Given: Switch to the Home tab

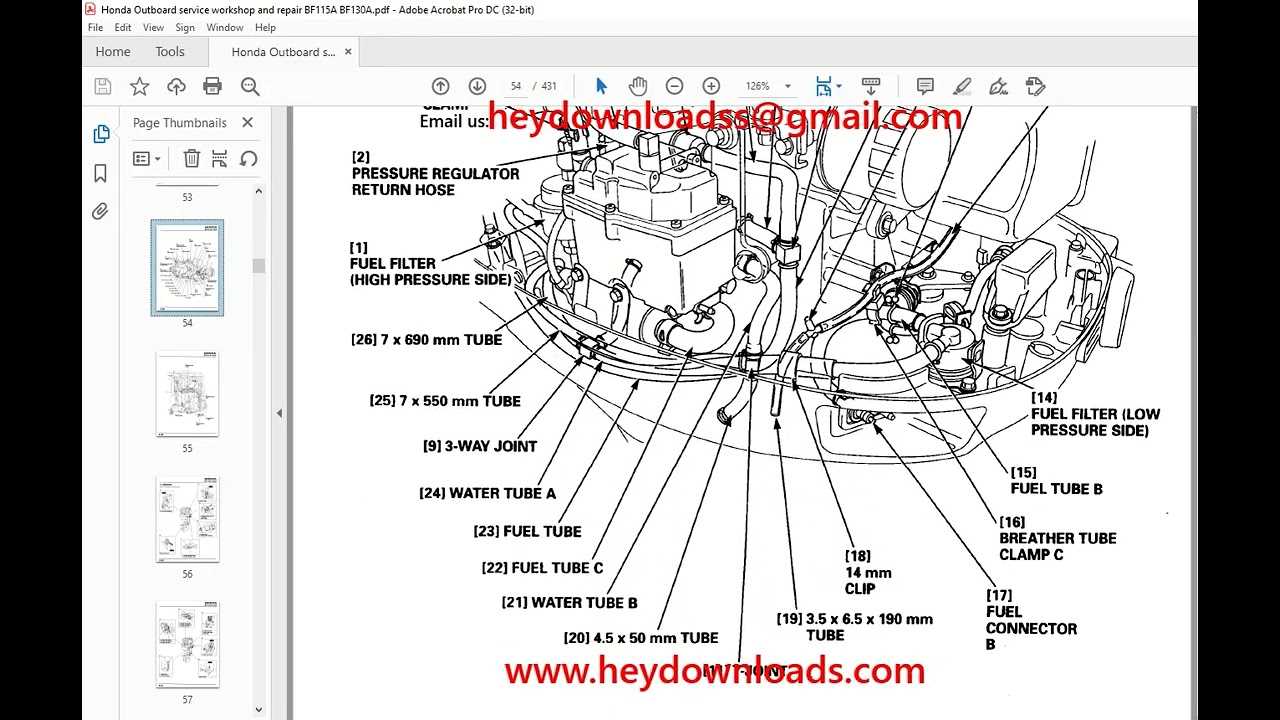Looking at the screenshot, I should 113,52.
